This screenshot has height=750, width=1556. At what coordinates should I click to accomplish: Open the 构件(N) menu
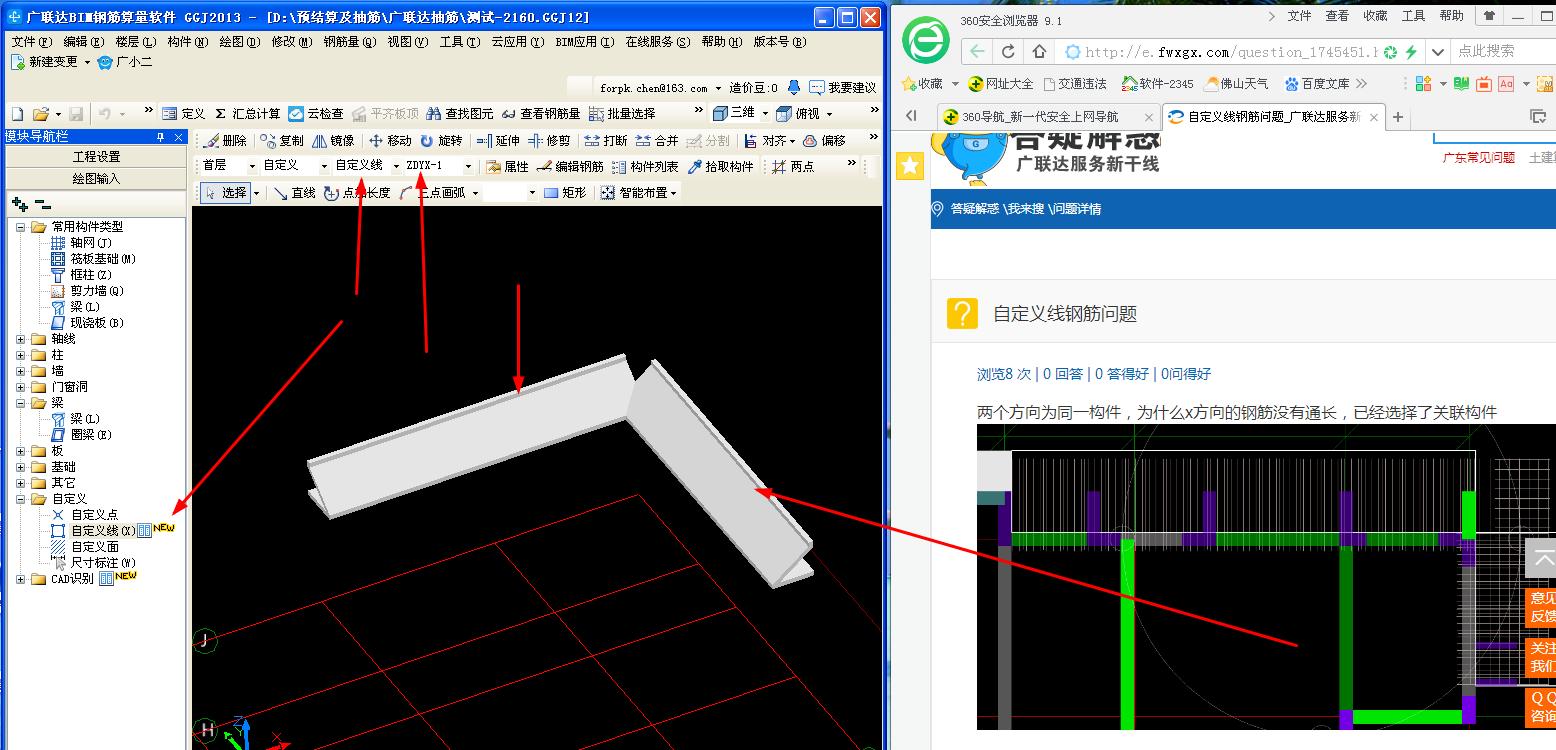187,42
